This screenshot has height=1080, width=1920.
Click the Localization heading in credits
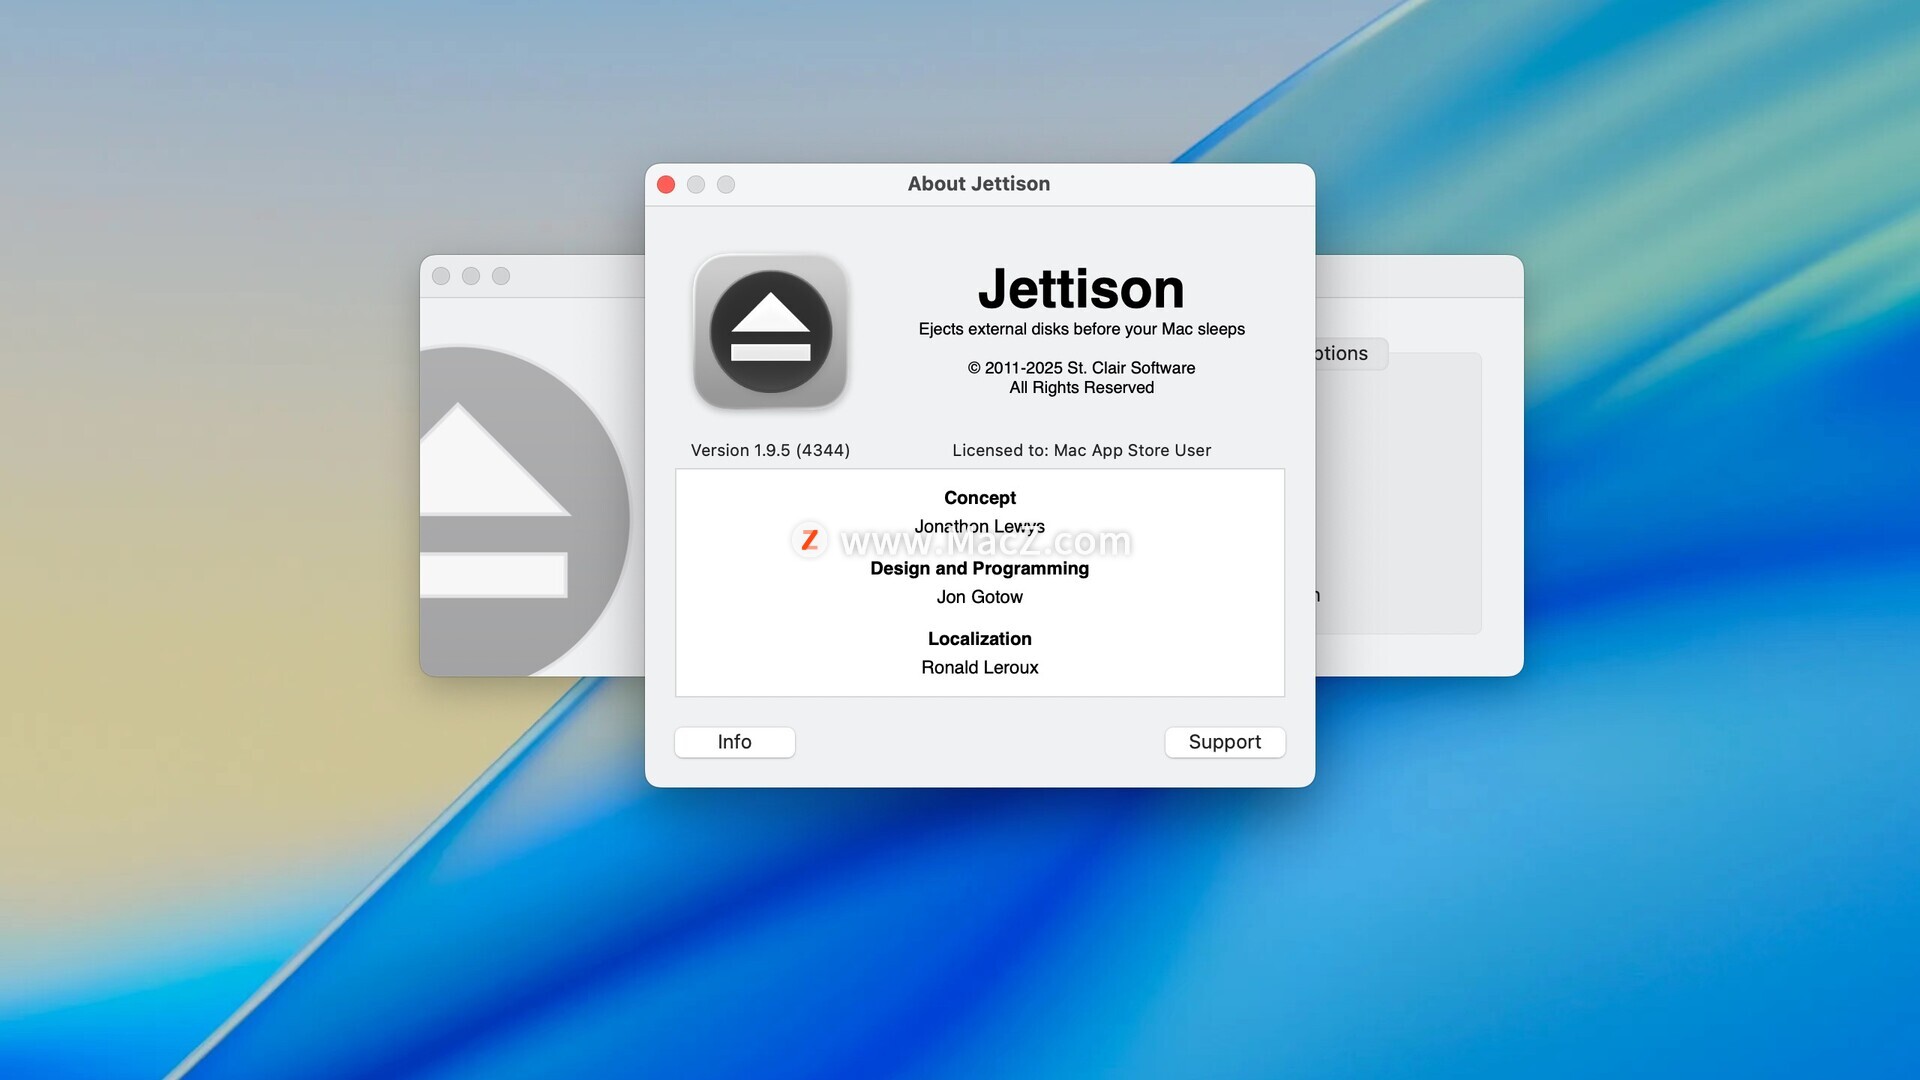click(979, 639)
